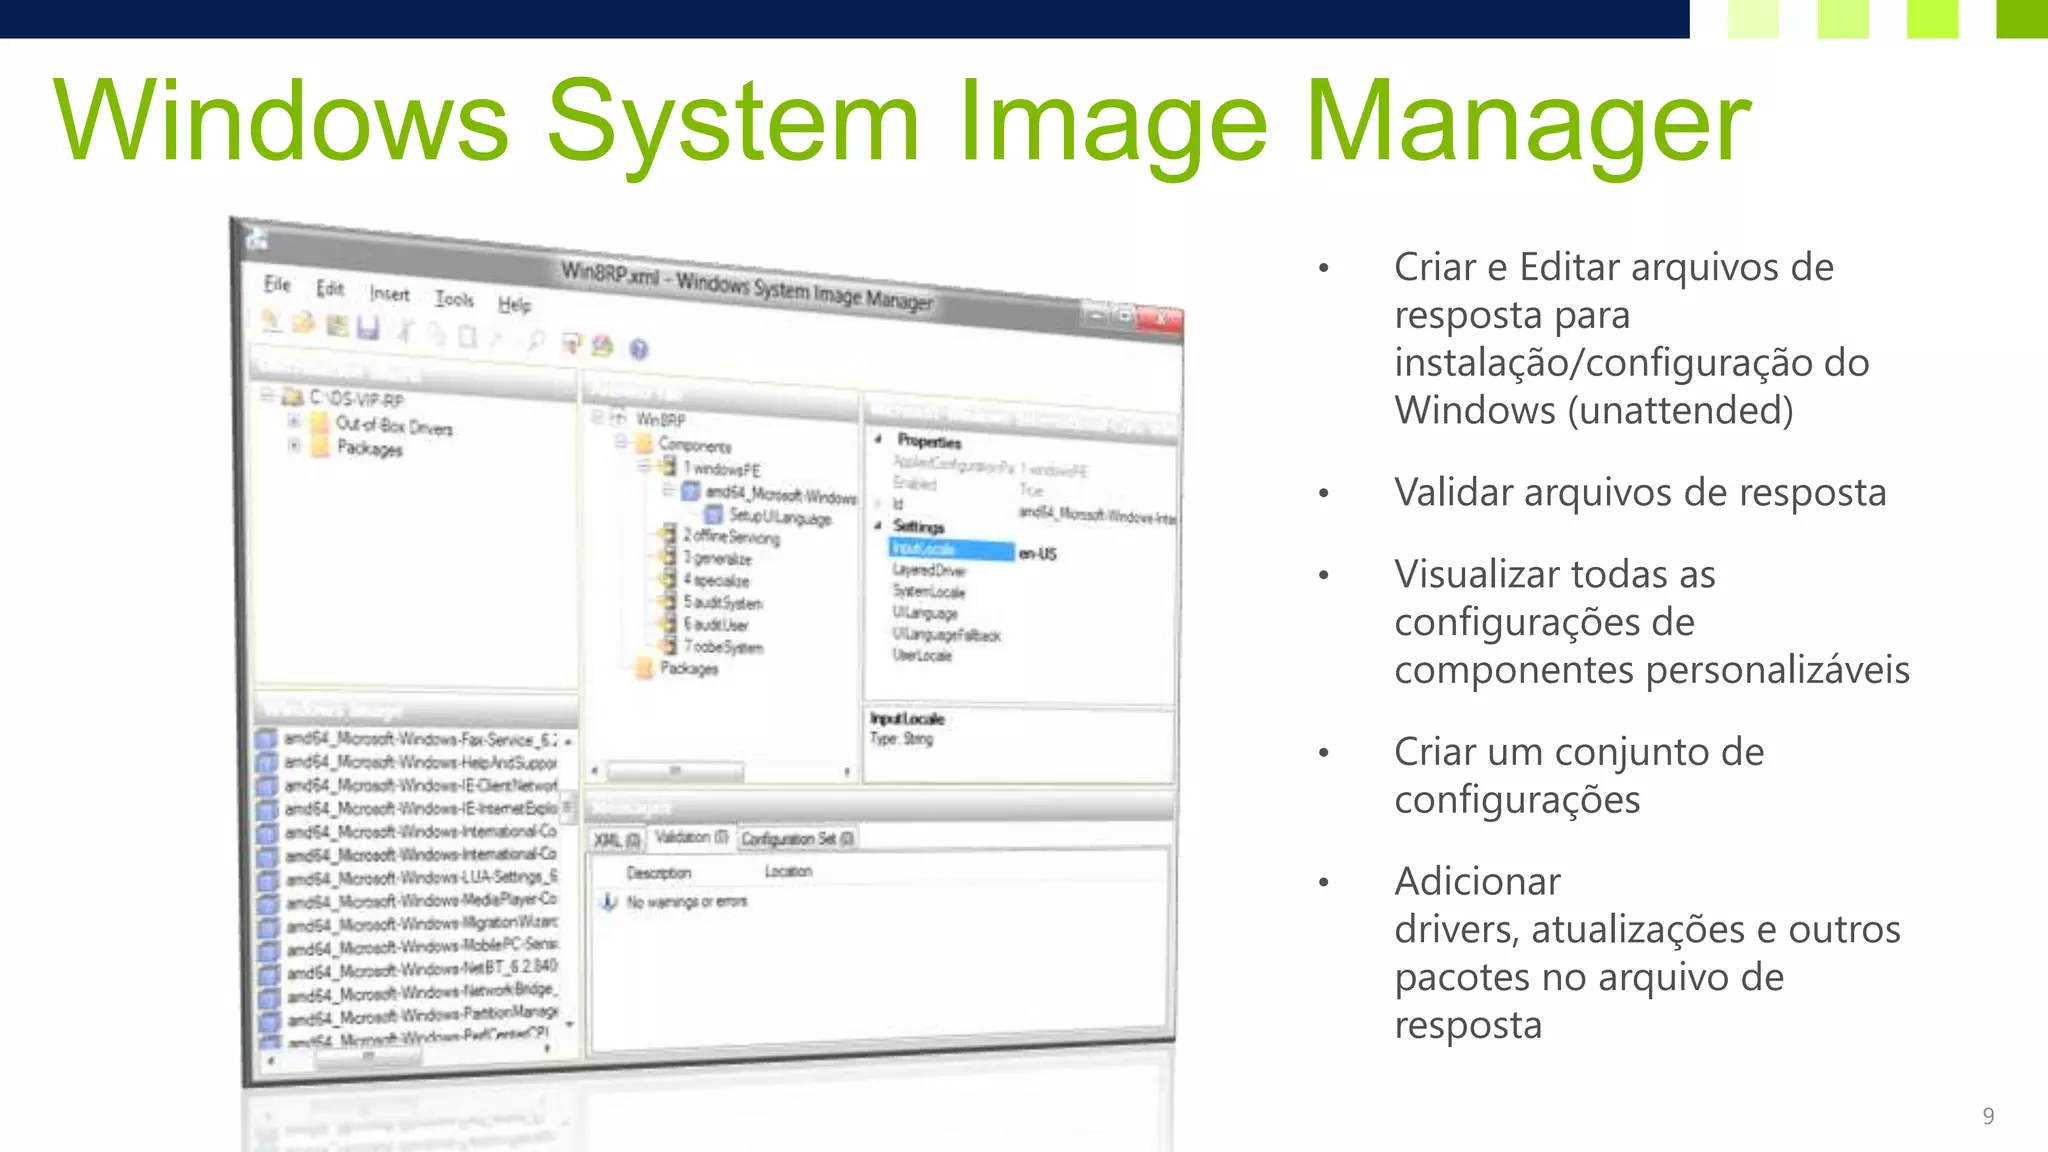Collapse the Components node
The image size is (2048, 1152).
tap(621, 441)
